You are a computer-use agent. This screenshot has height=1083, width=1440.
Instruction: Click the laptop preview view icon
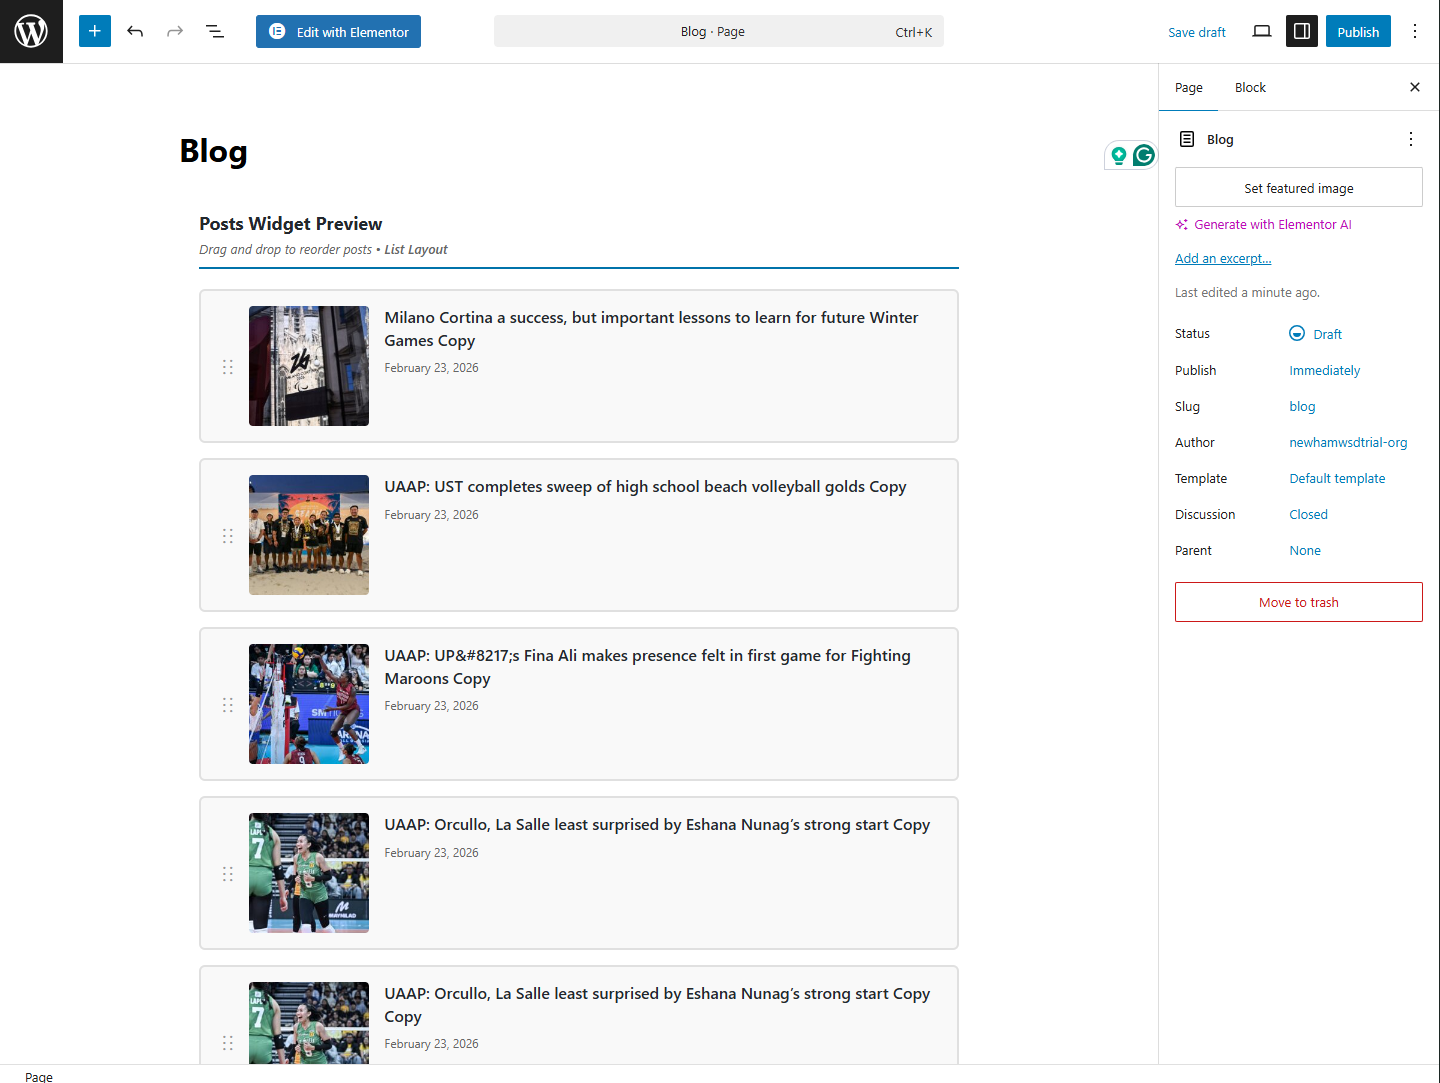(1262, 31)
